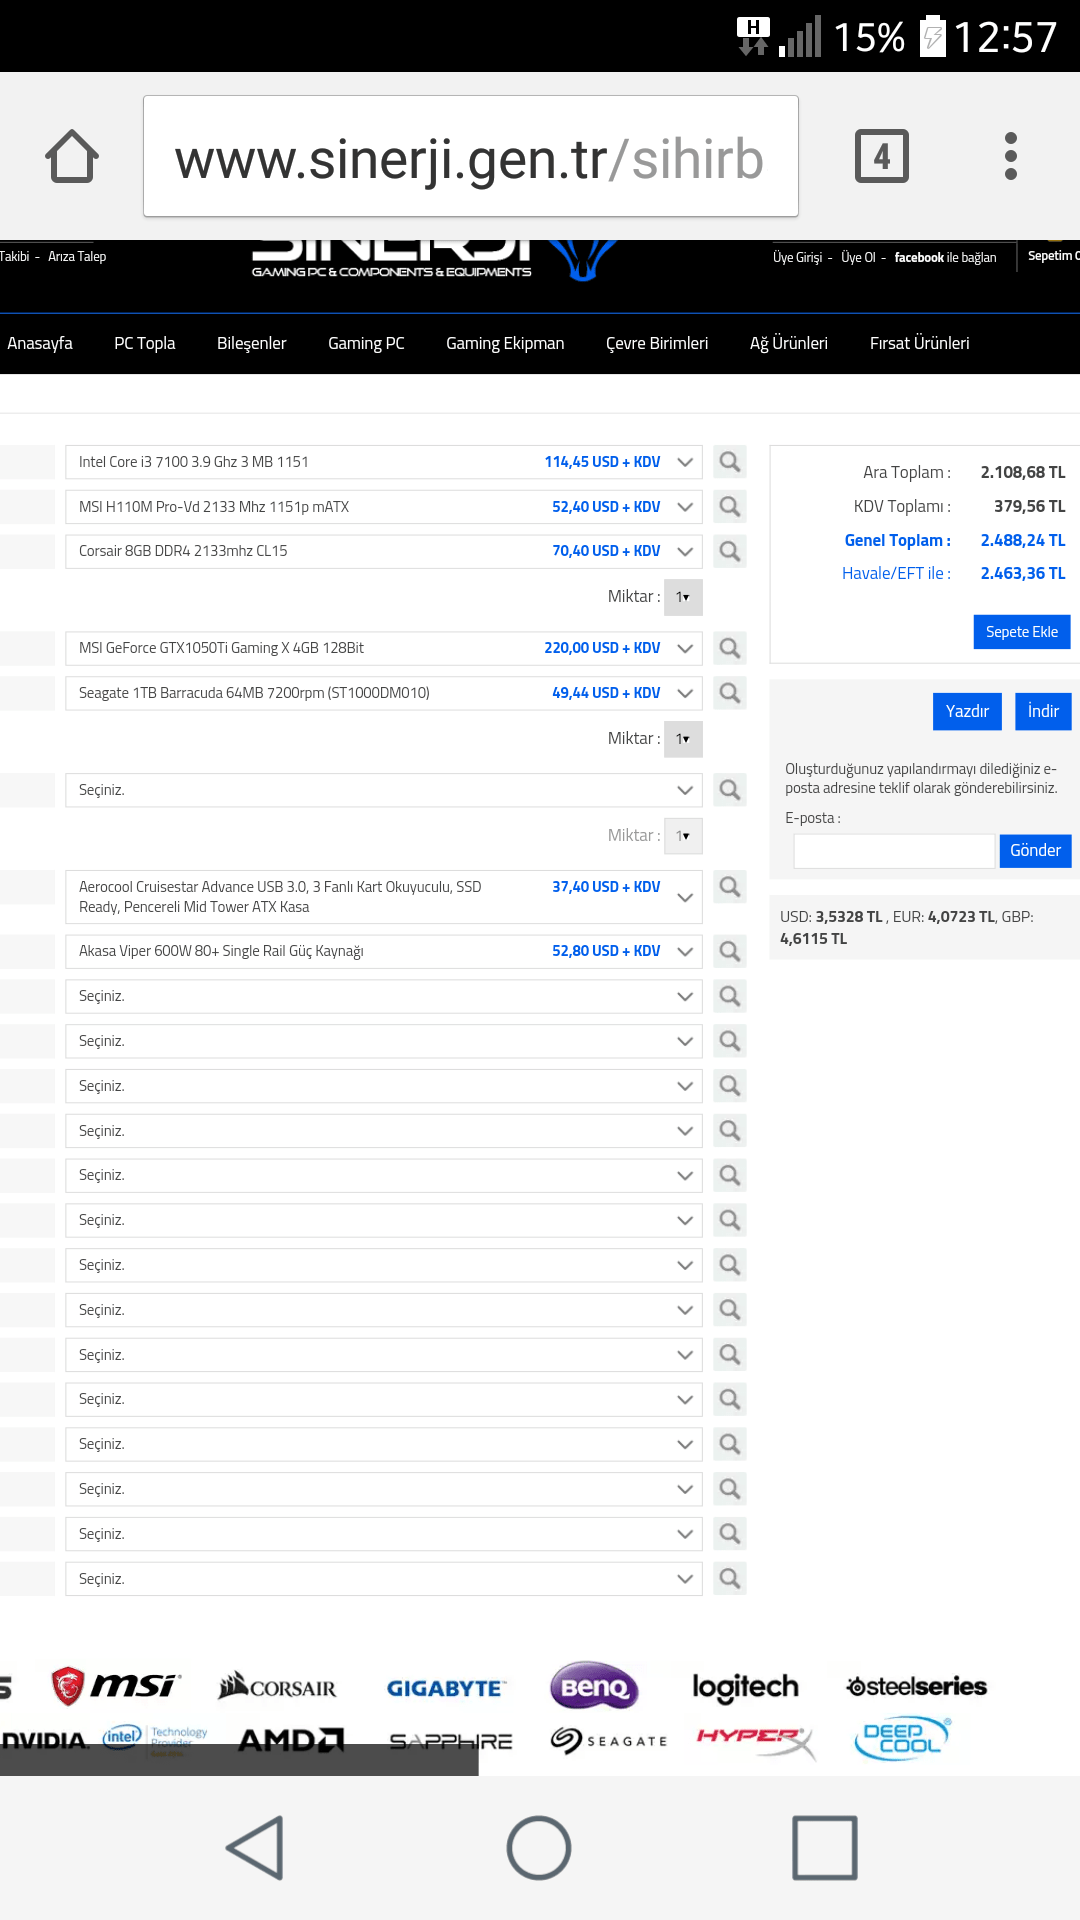This screenshot has height=1920, width=1080.
Task: Expand the Corsair 8GB DDR4 dropdown
Action: click(x=685, y=551)
